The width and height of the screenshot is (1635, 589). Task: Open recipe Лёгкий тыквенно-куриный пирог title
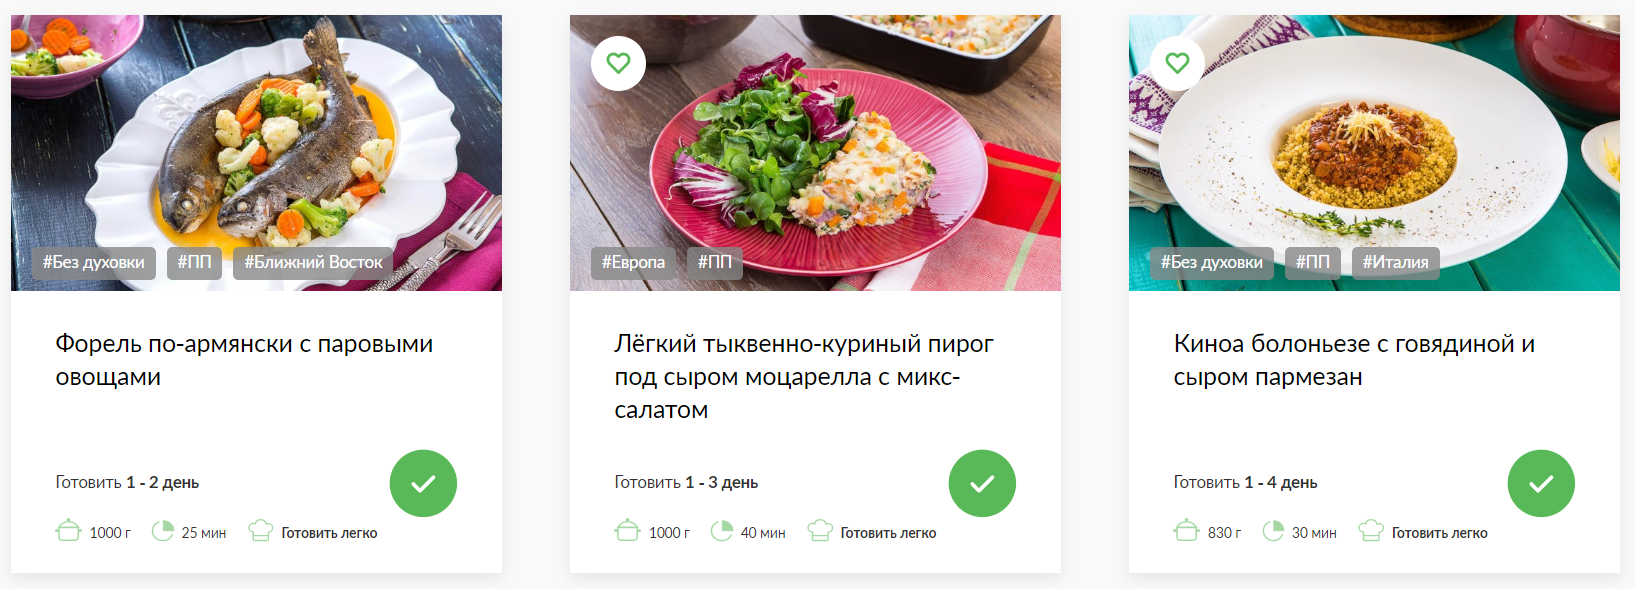tap(804, 376)
